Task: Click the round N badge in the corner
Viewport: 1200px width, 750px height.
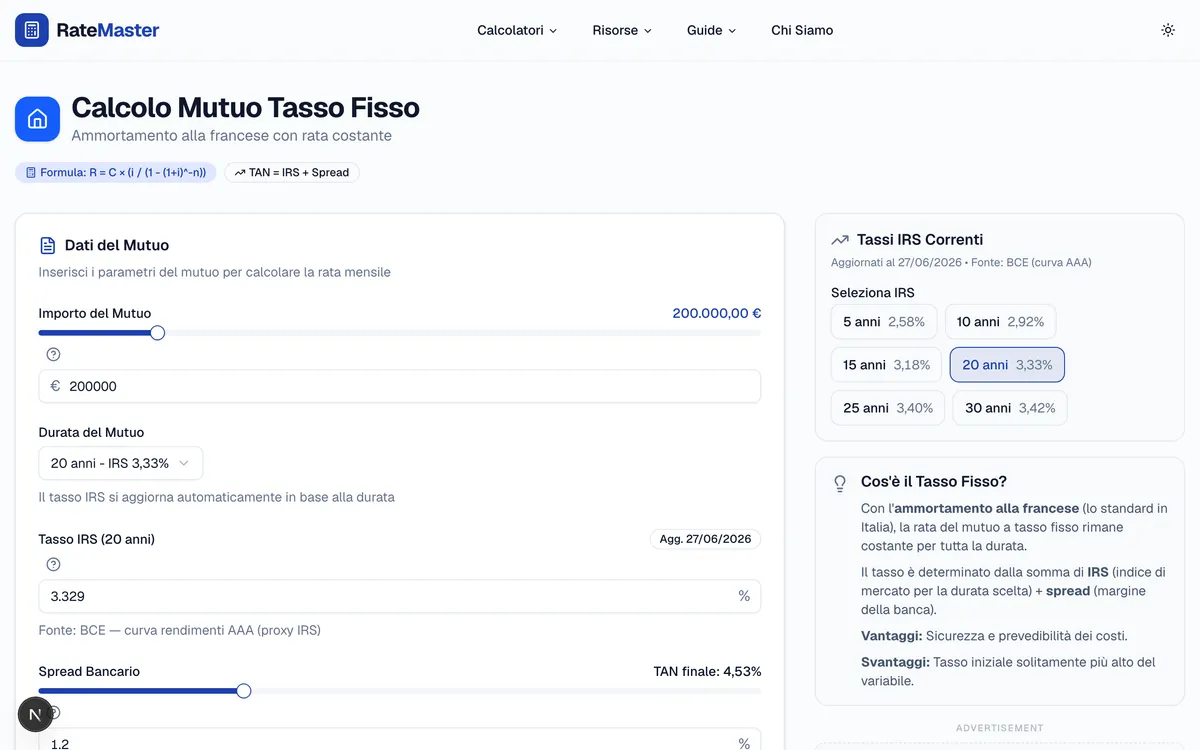Action: [x=35, y=714]
